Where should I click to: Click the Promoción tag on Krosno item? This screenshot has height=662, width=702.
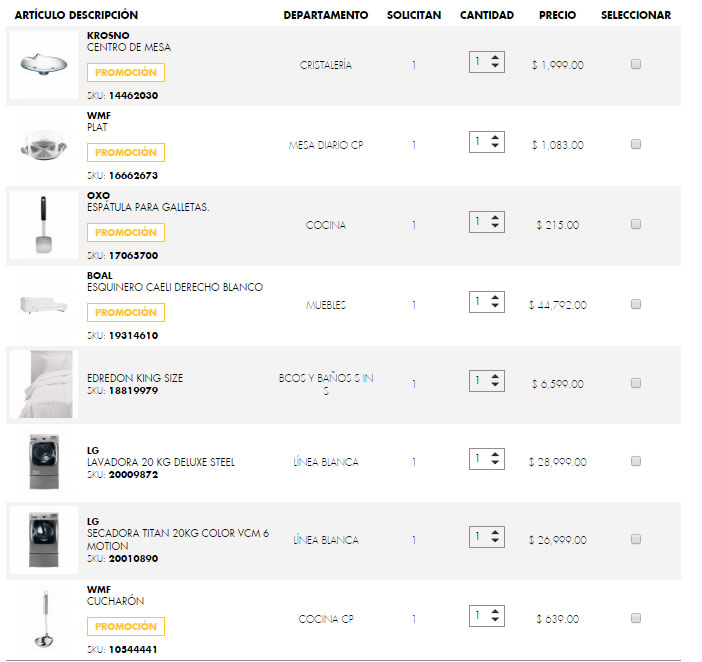[x=126, y=73]
